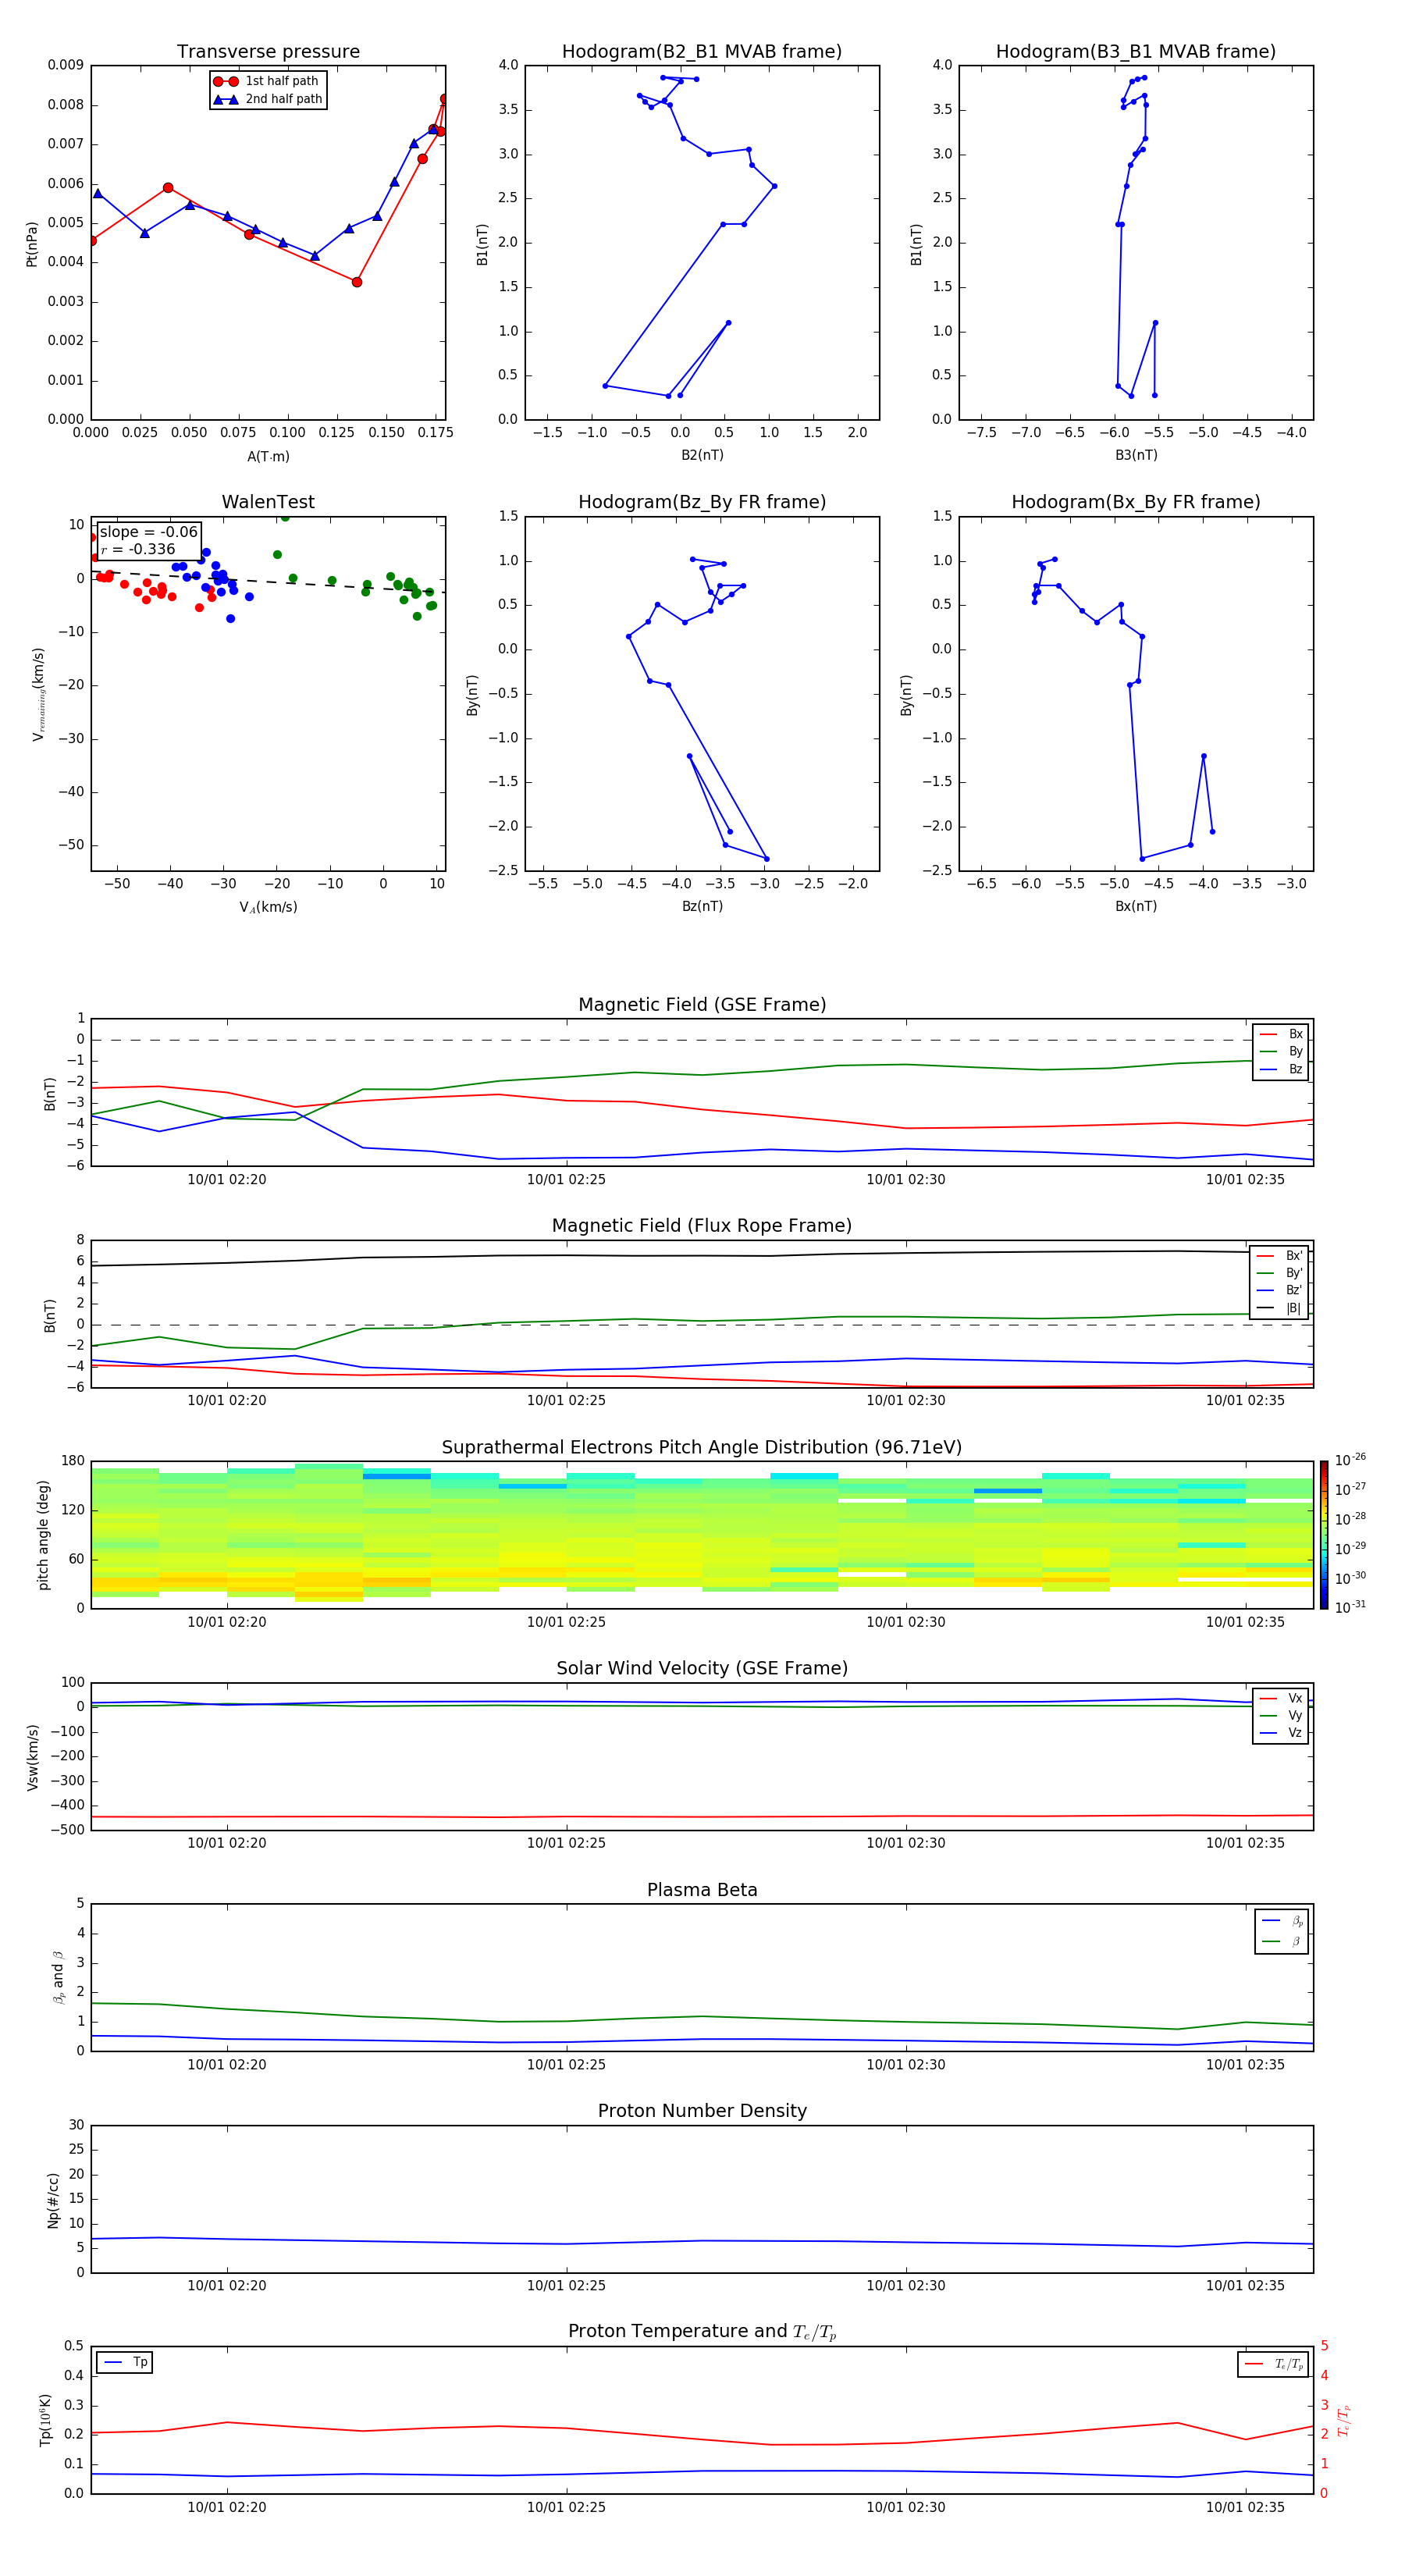Viewport: 1405px width, 2576px height.
Task: Click the Vy entry in velocity legend
Action: pyautogui.click(x=1280, y=1715)
